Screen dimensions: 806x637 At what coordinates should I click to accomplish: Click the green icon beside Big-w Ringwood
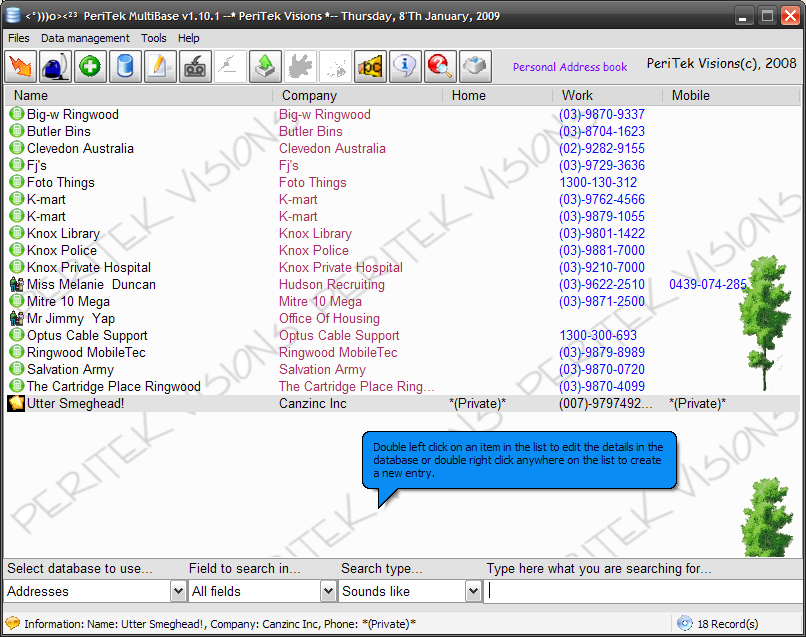(x=17, y=114)
